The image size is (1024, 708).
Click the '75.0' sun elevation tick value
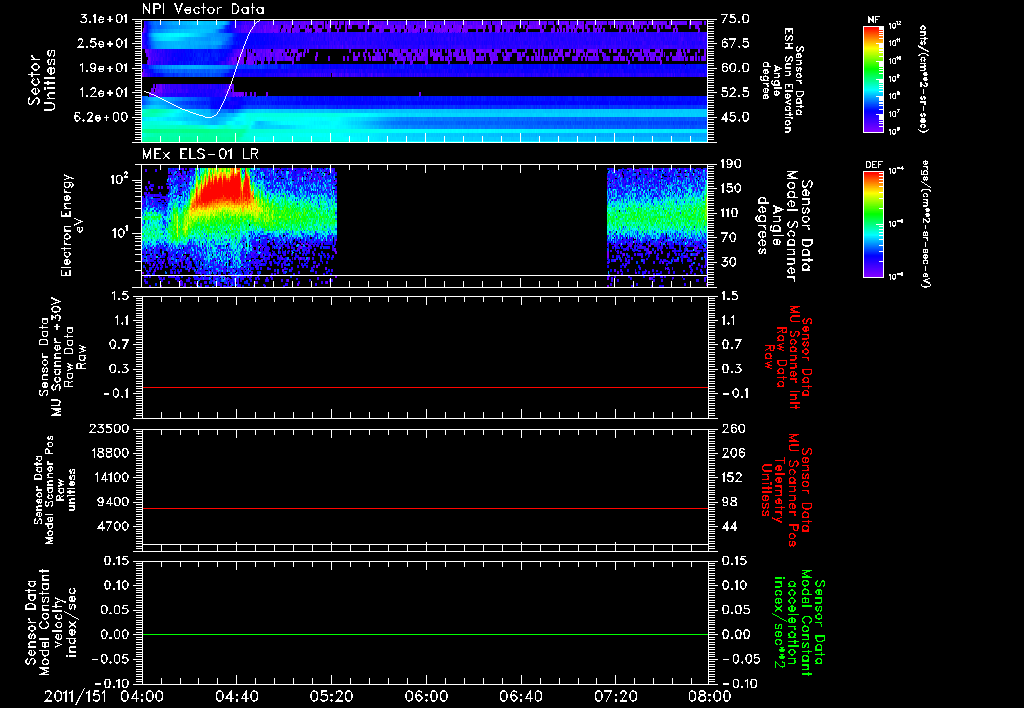click(x=735, y=19)
